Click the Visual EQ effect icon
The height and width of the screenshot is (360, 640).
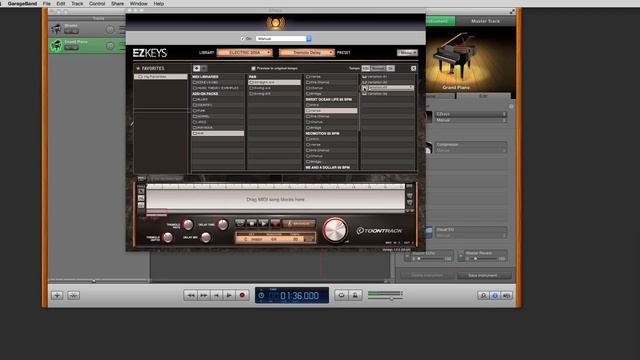tap(429, 232)
